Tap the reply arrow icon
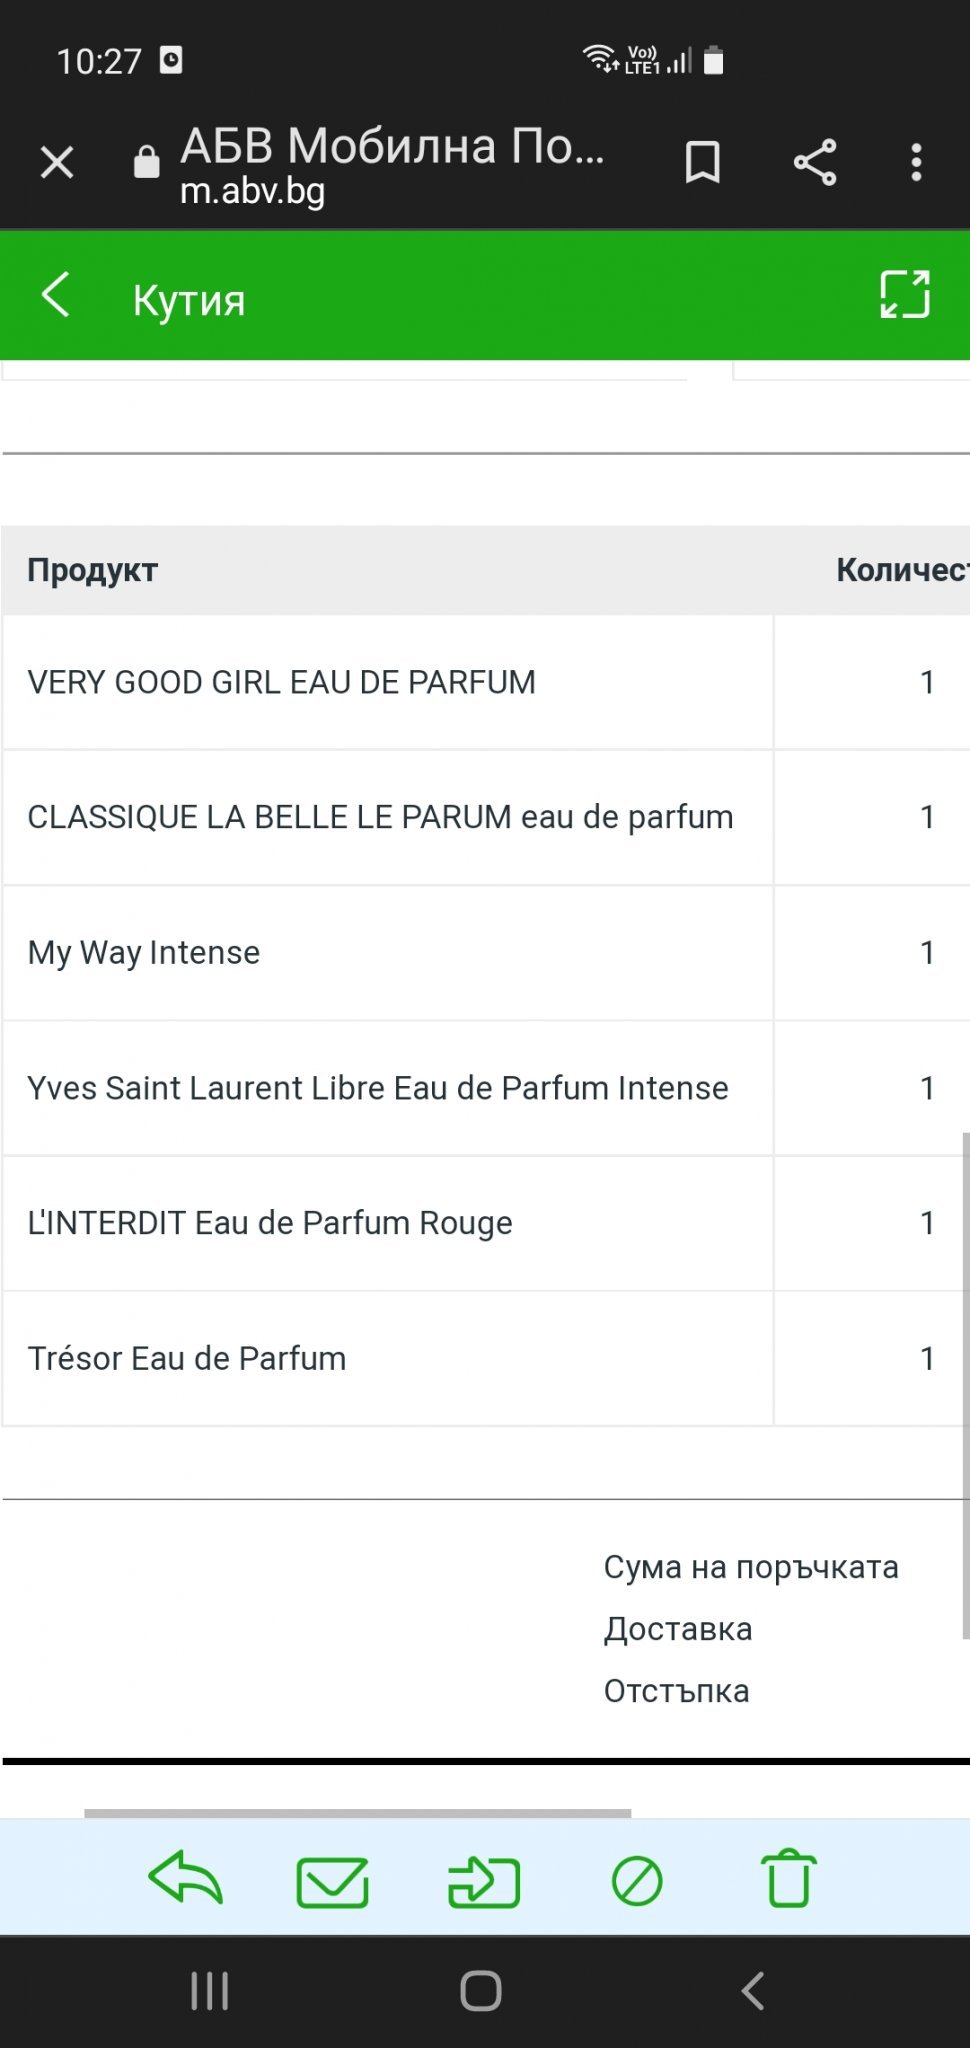The height and width of the screenshot is (2048, 970). pos(185,1879)
